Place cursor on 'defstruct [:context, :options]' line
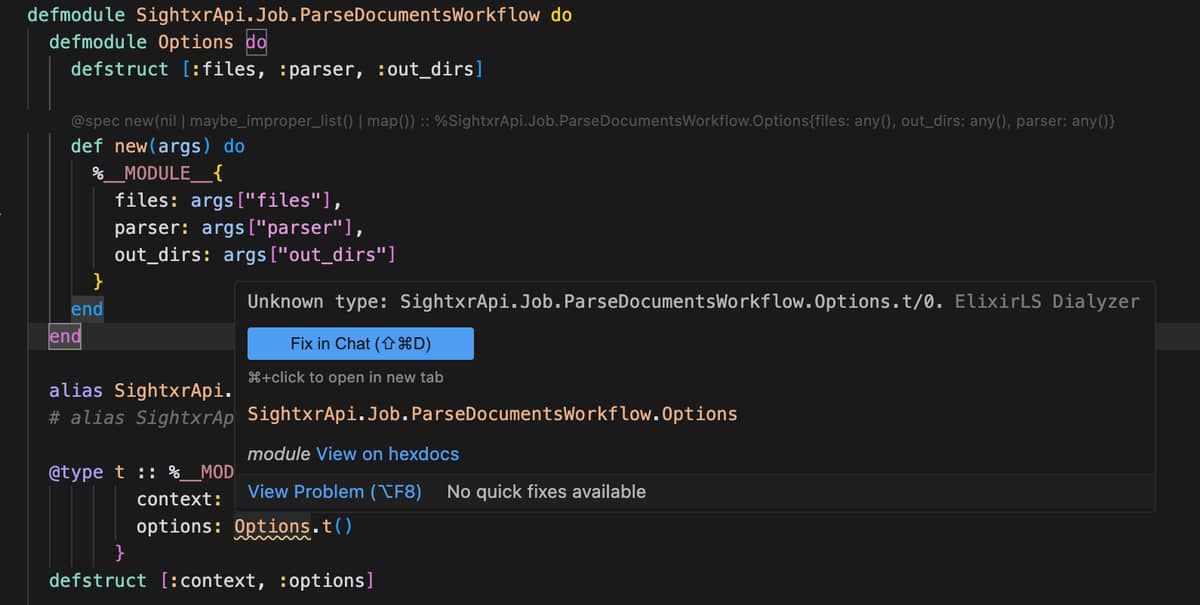Image resolution: width=1200 pixels, height=605 pixels. click(x=212, y=581)
